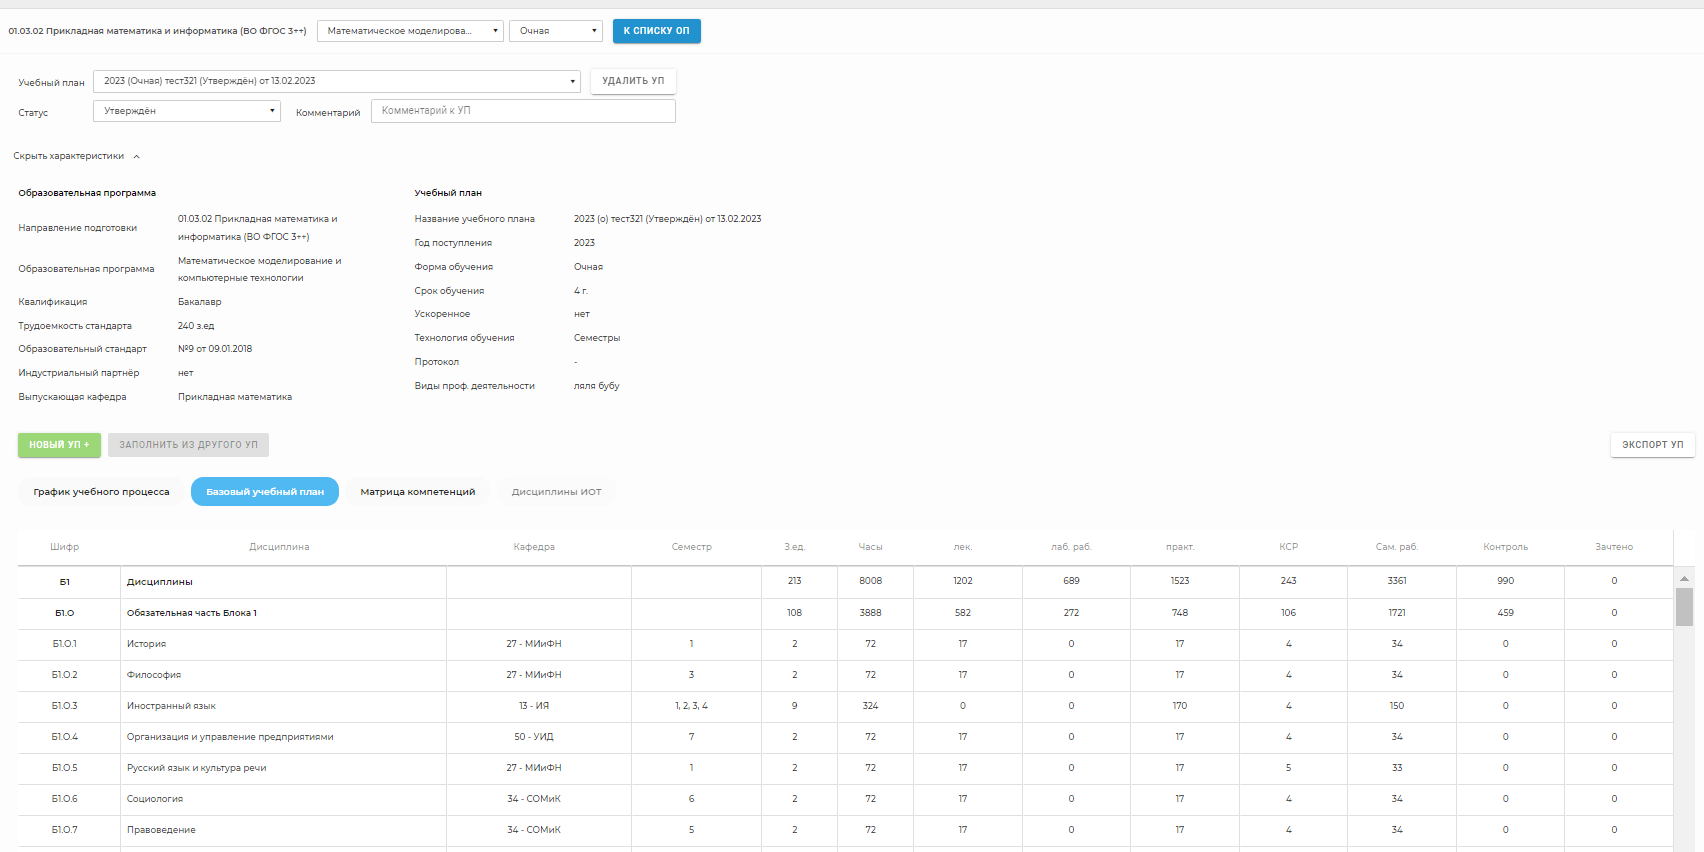The width and height of the screenshot is (1704, 852).
Task: Collapse the Скрыть характеристики section
Action: pyautogui.click(x=77, y=156)
